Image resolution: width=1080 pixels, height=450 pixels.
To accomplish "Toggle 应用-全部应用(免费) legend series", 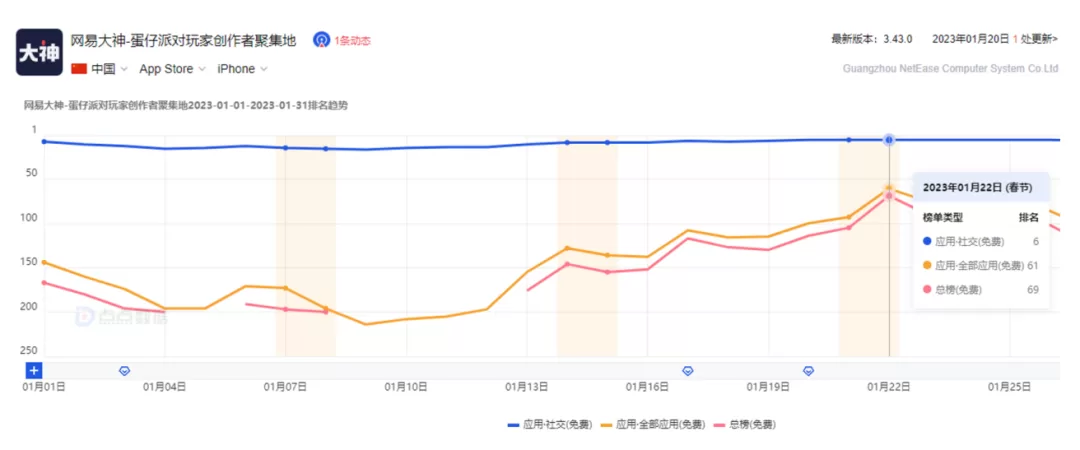I will [x=653, y=425].
